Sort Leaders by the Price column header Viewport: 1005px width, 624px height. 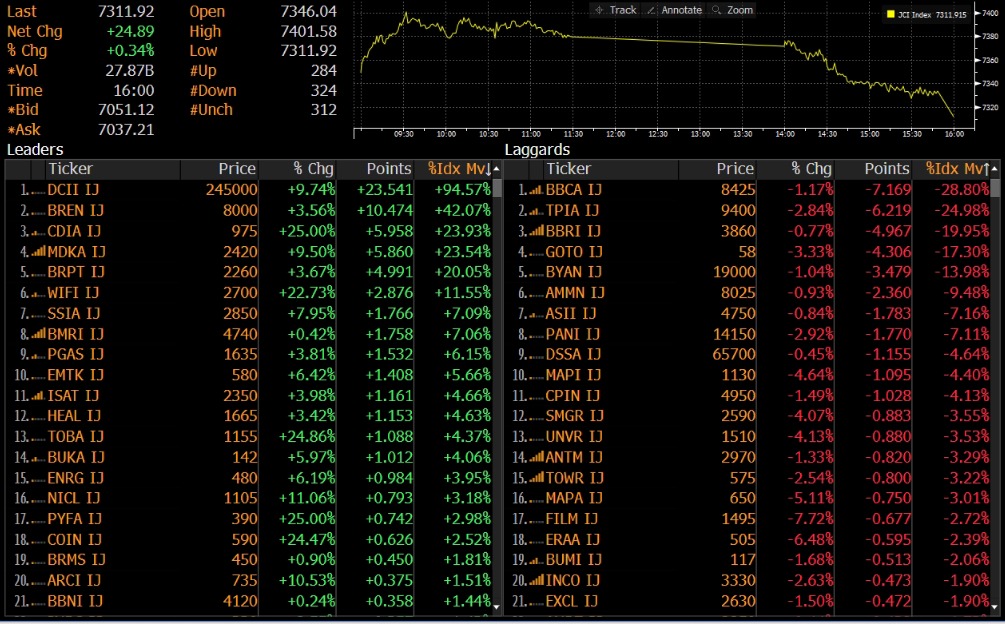pyautogui.click(x=237, y=169)
